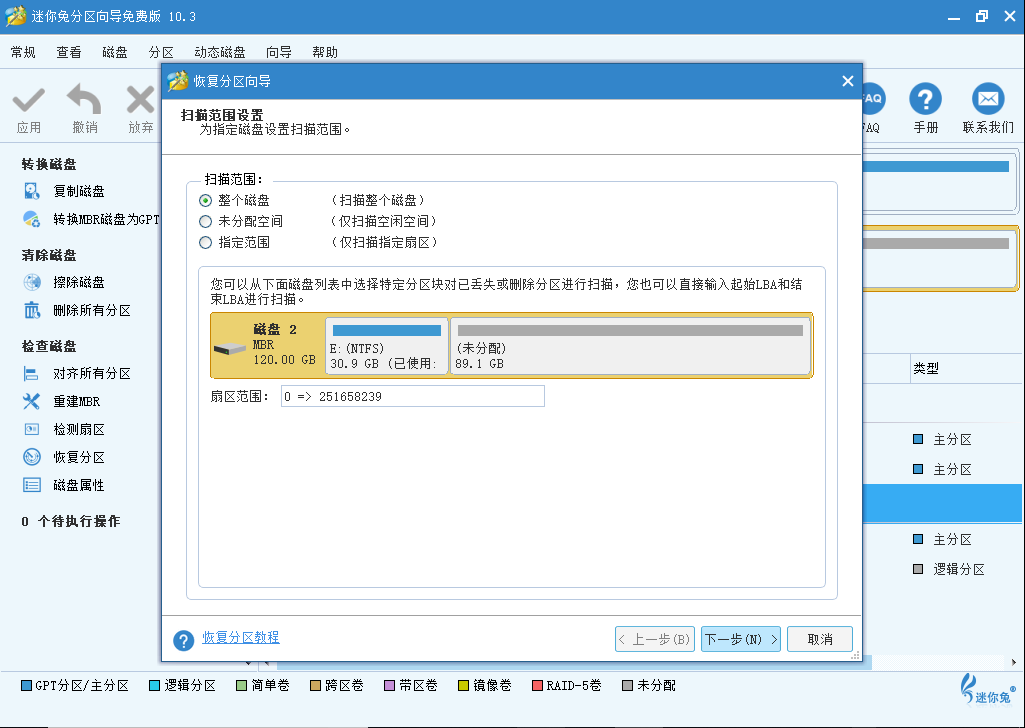Click the FAQ icon in the toolbar
Image resolution: width=1025 pixels, height=728 pixels.
(873, 99)
